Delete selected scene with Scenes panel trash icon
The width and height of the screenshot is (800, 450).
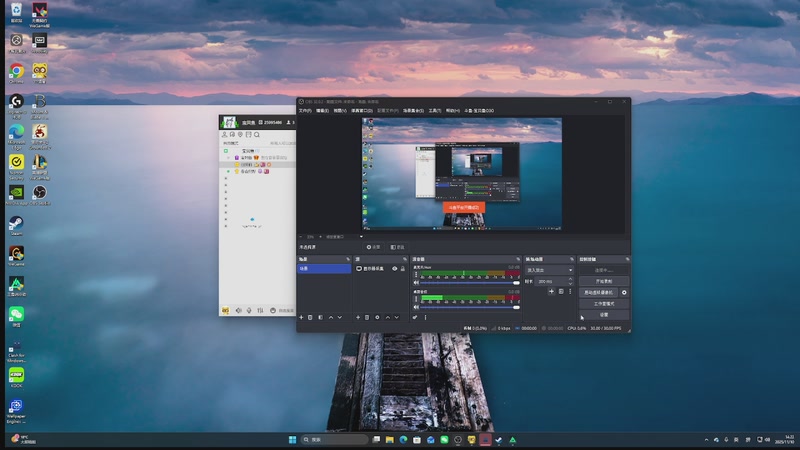point(310,317)
